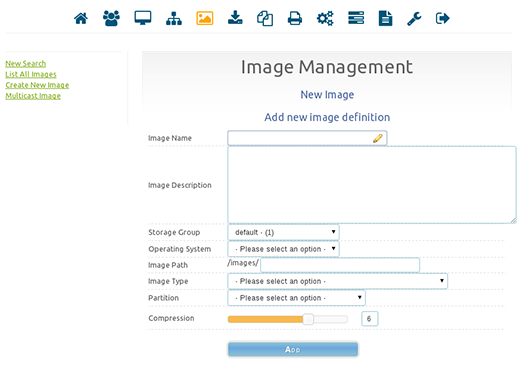
Task: Click the Image Path input field
Action: (340, 265)
